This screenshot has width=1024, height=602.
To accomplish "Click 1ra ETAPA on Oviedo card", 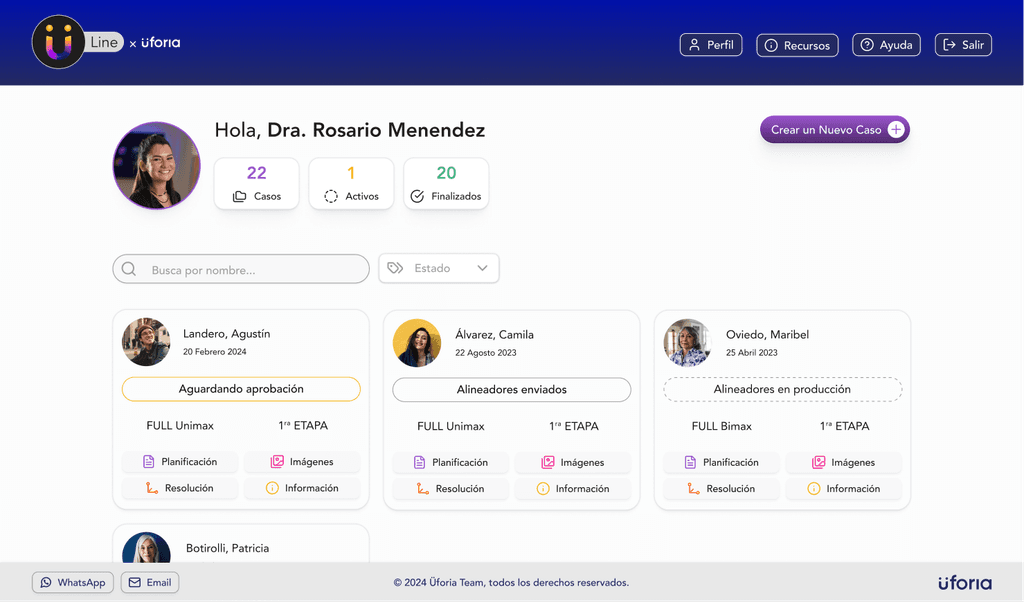I will click(x=844, y=426).
